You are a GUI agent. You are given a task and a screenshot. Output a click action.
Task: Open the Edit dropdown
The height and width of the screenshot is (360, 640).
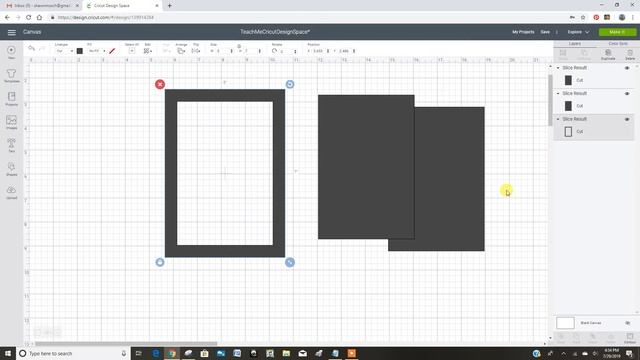point(148,51)
